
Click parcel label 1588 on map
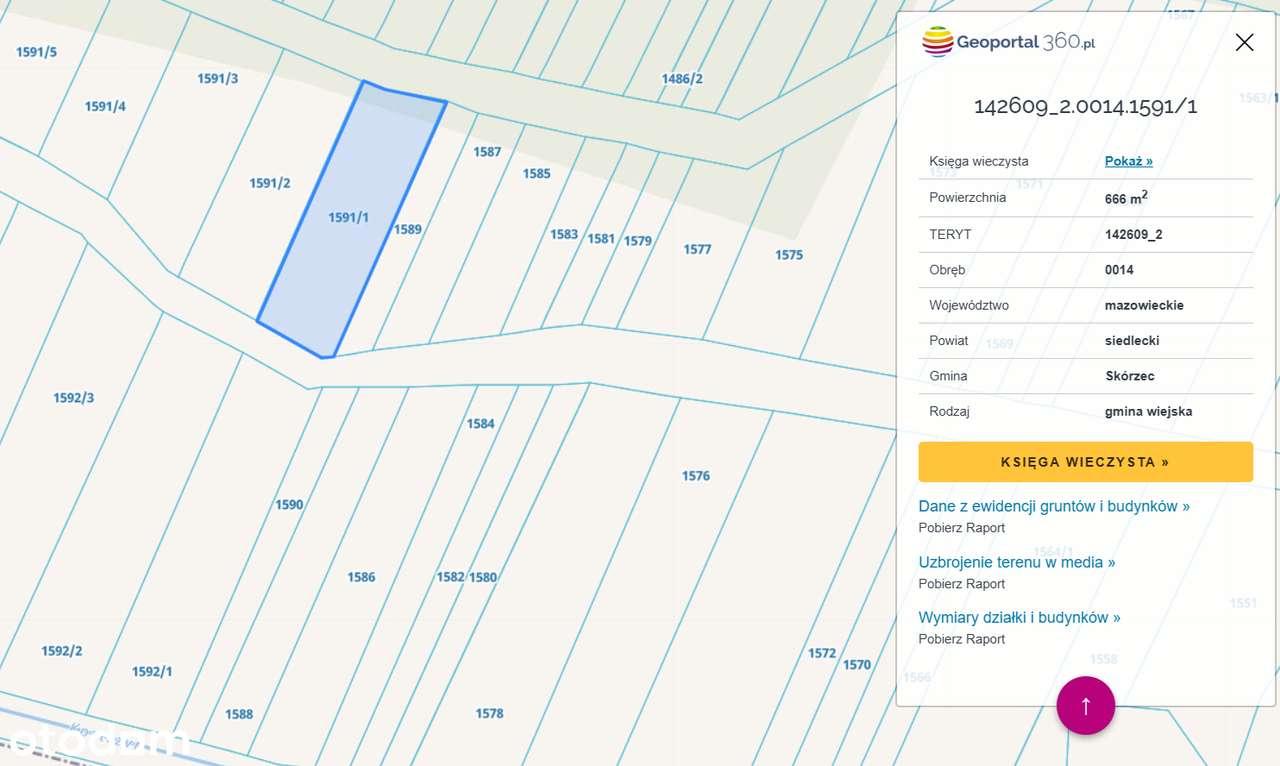click(239, 714)
